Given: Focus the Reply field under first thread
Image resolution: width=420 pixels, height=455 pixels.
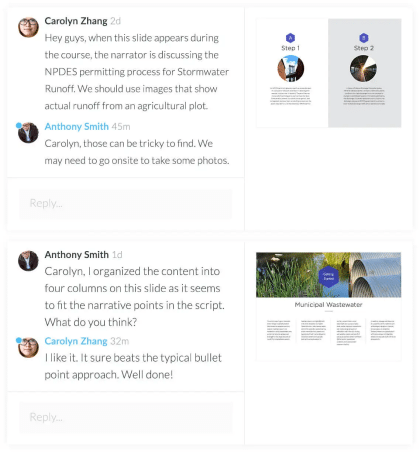Looking at the screenshot, I should [x=126, y=204].
